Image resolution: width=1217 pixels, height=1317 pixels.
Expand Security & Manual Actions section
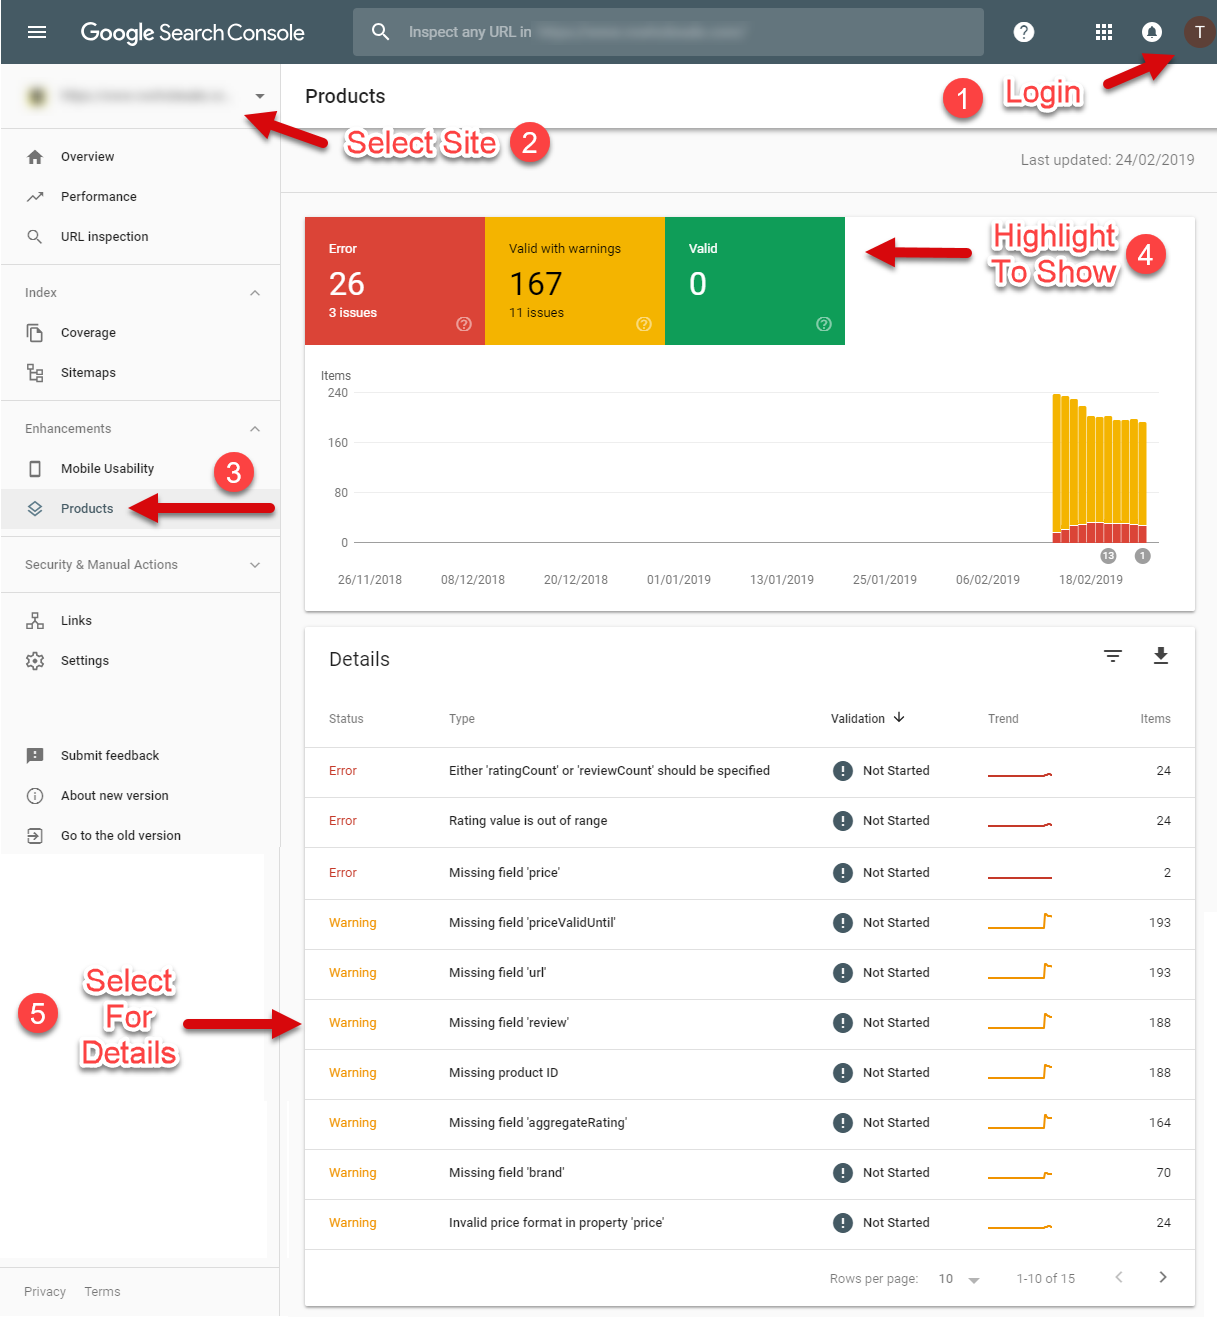(x=255, y=565)
